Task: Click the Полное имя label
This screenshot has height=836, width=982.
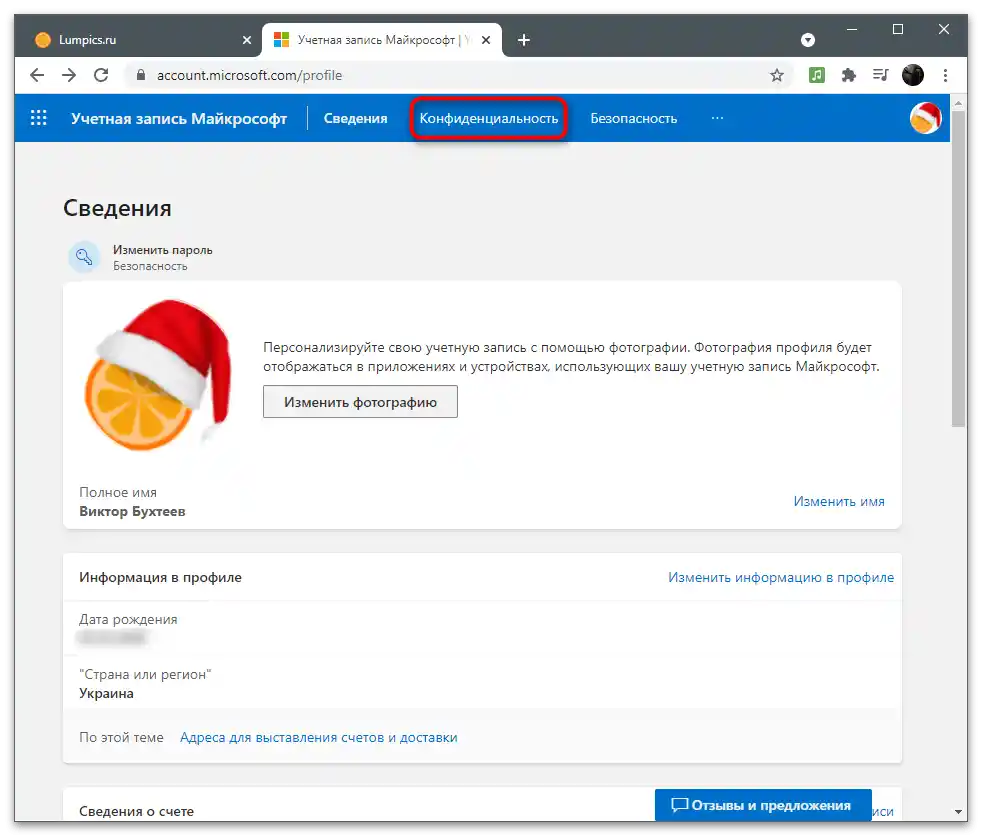Action: coord(118,492)
